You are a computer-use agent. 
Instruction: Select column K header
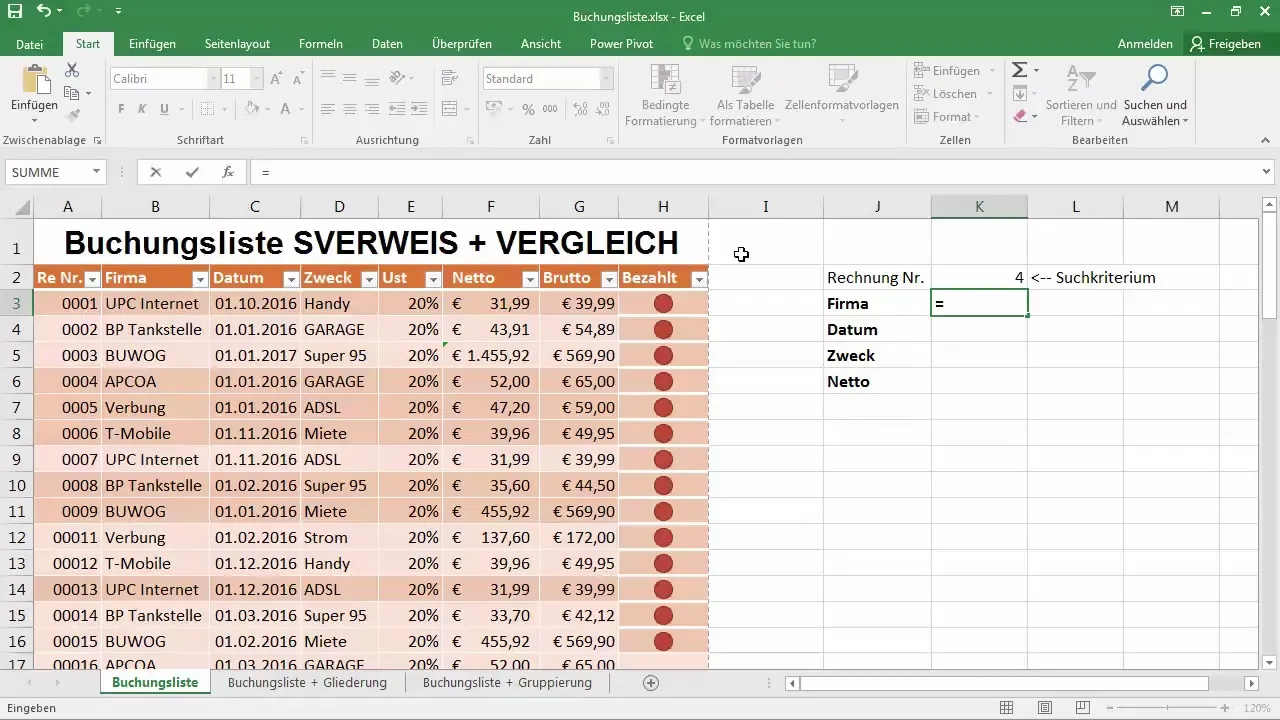coord(979,207)
